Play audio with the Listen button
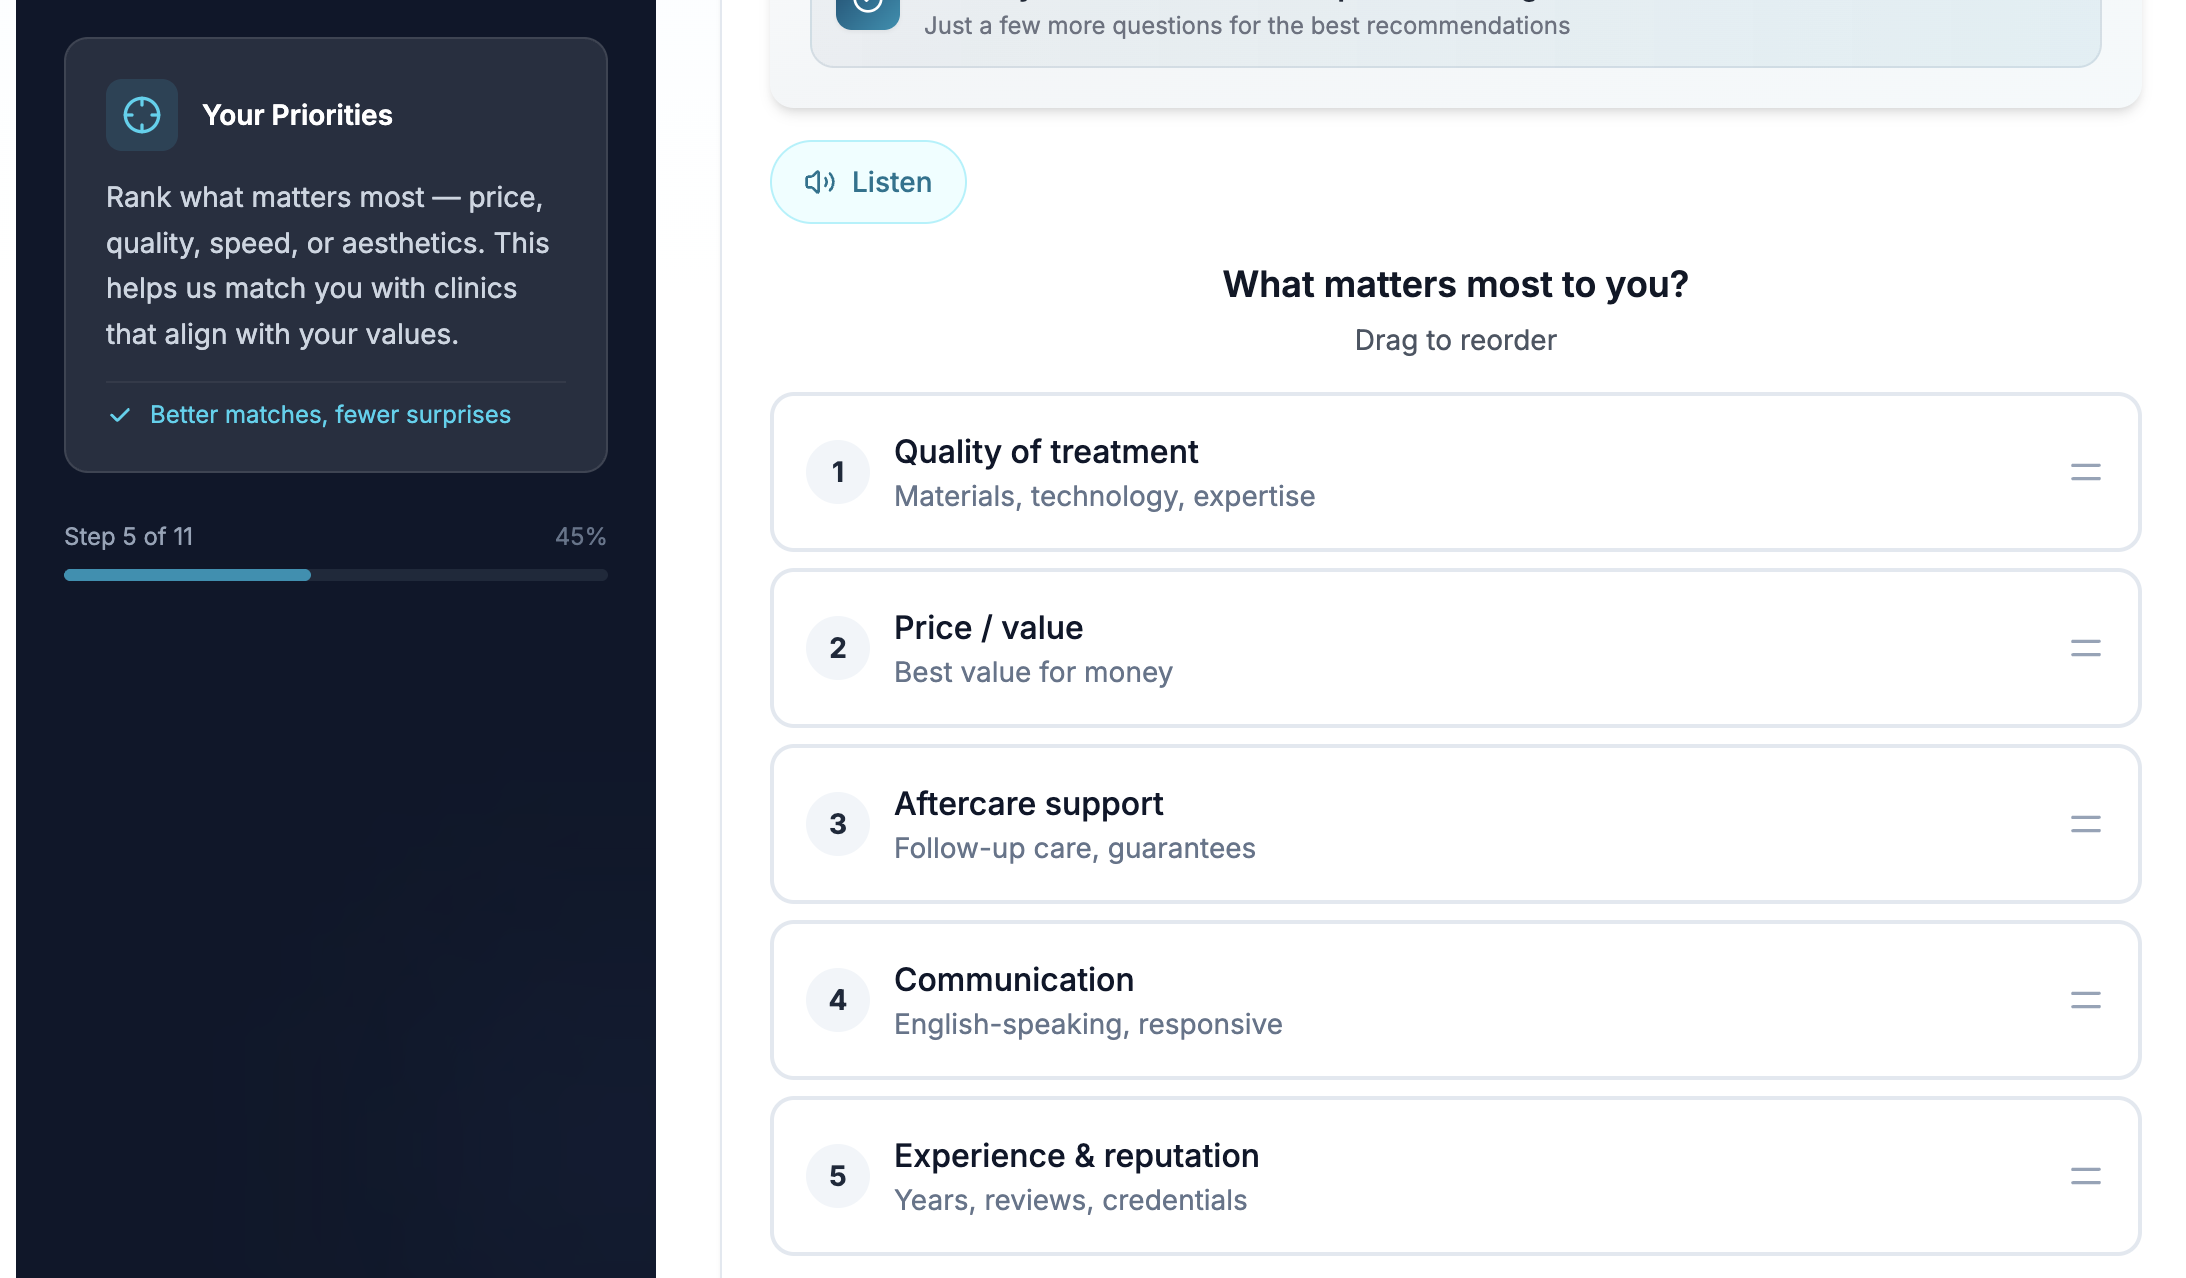Viewport: 2186px width, 1278px height. tap(867, 182)
